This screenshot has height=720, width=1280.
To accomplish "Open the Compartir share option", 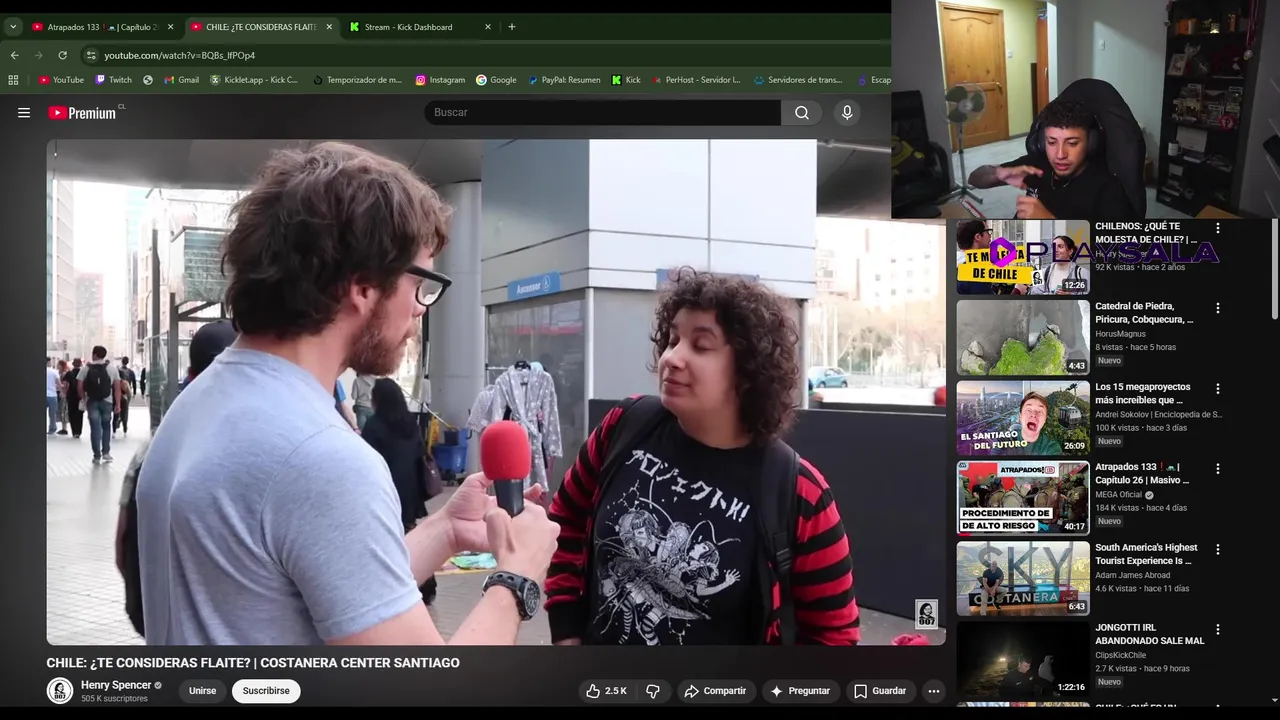I will (x=715, y=691).
